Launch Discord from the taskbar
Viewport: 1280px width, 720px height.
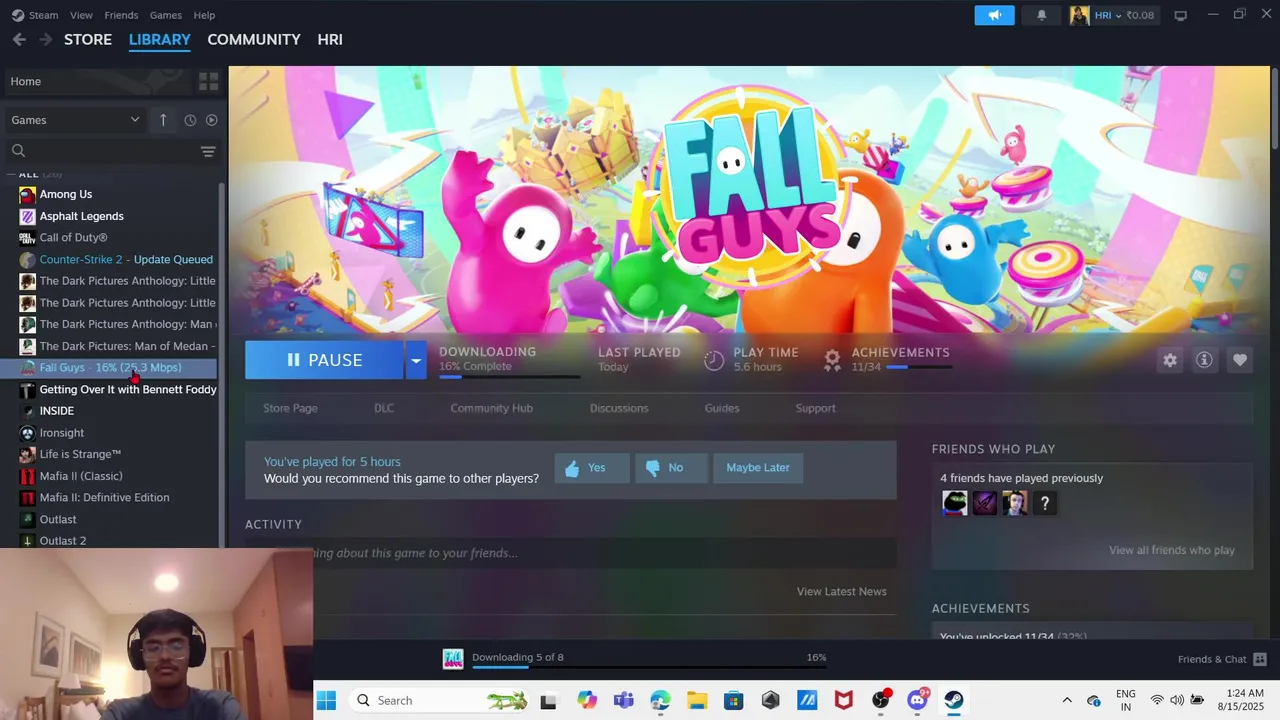(917, 700)
